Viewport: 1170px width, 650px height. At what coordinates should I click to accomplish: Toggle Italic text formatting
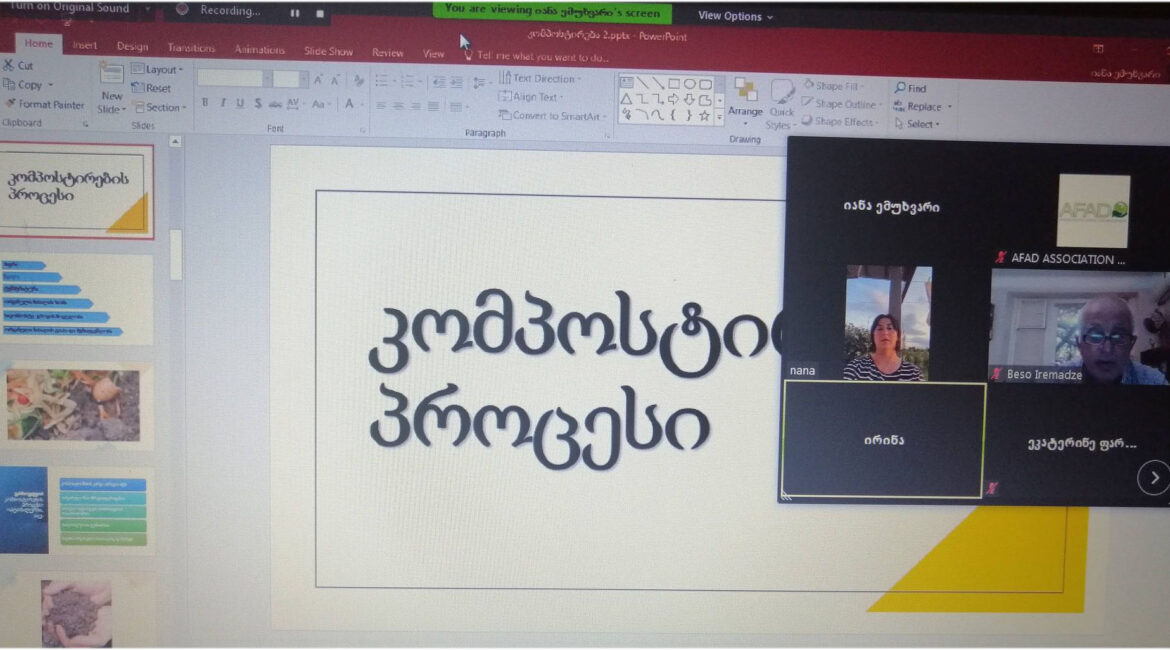click(x=222, y=103)
